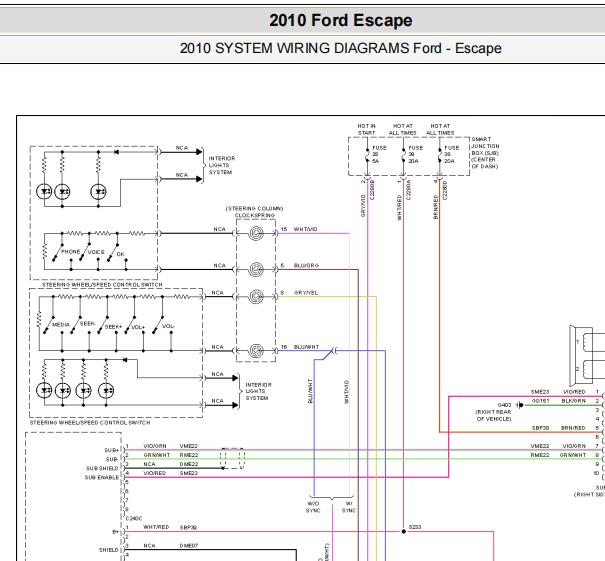Click the splice dot at S233

click(404, 531)
